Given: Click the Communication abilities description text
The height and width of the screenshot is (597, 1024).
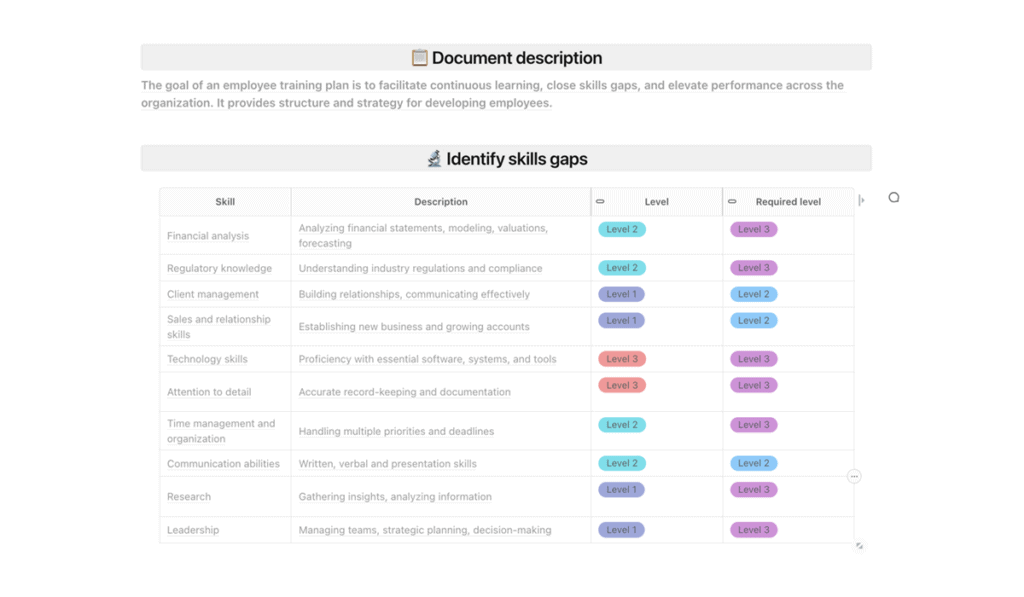Looking at the screenshot, I should 387,464.
